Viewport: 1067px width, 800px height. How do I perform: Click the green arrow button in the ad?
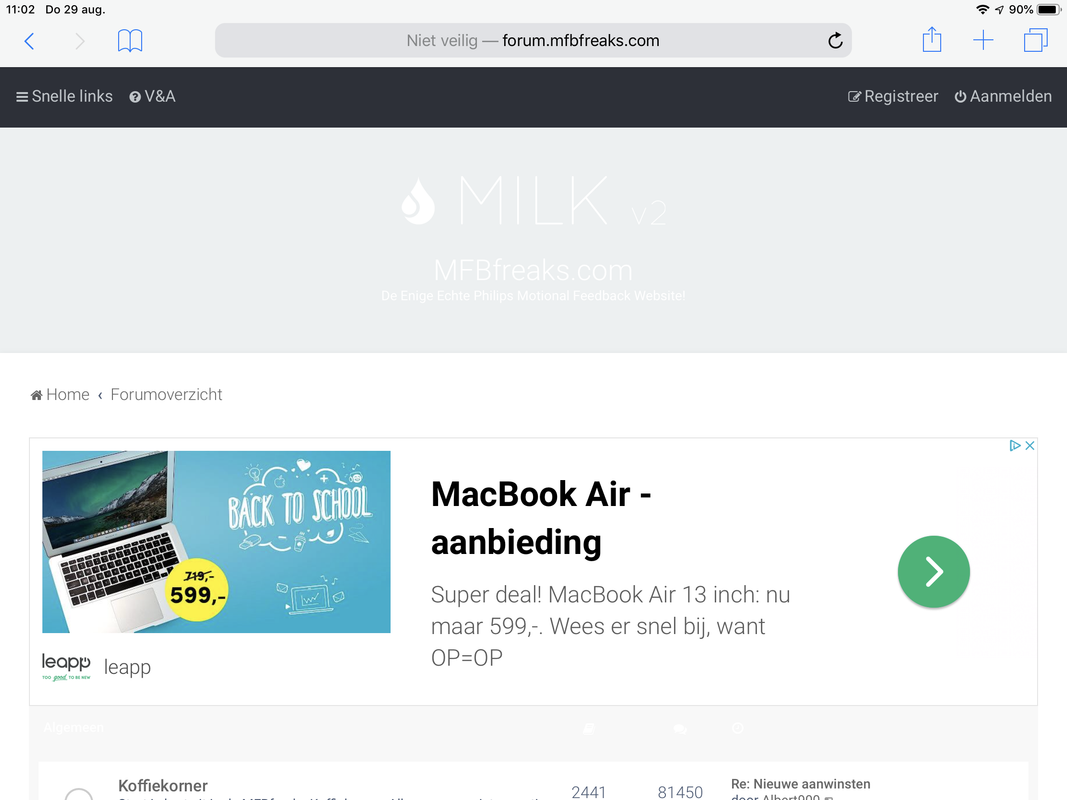[x=934, y=571]
